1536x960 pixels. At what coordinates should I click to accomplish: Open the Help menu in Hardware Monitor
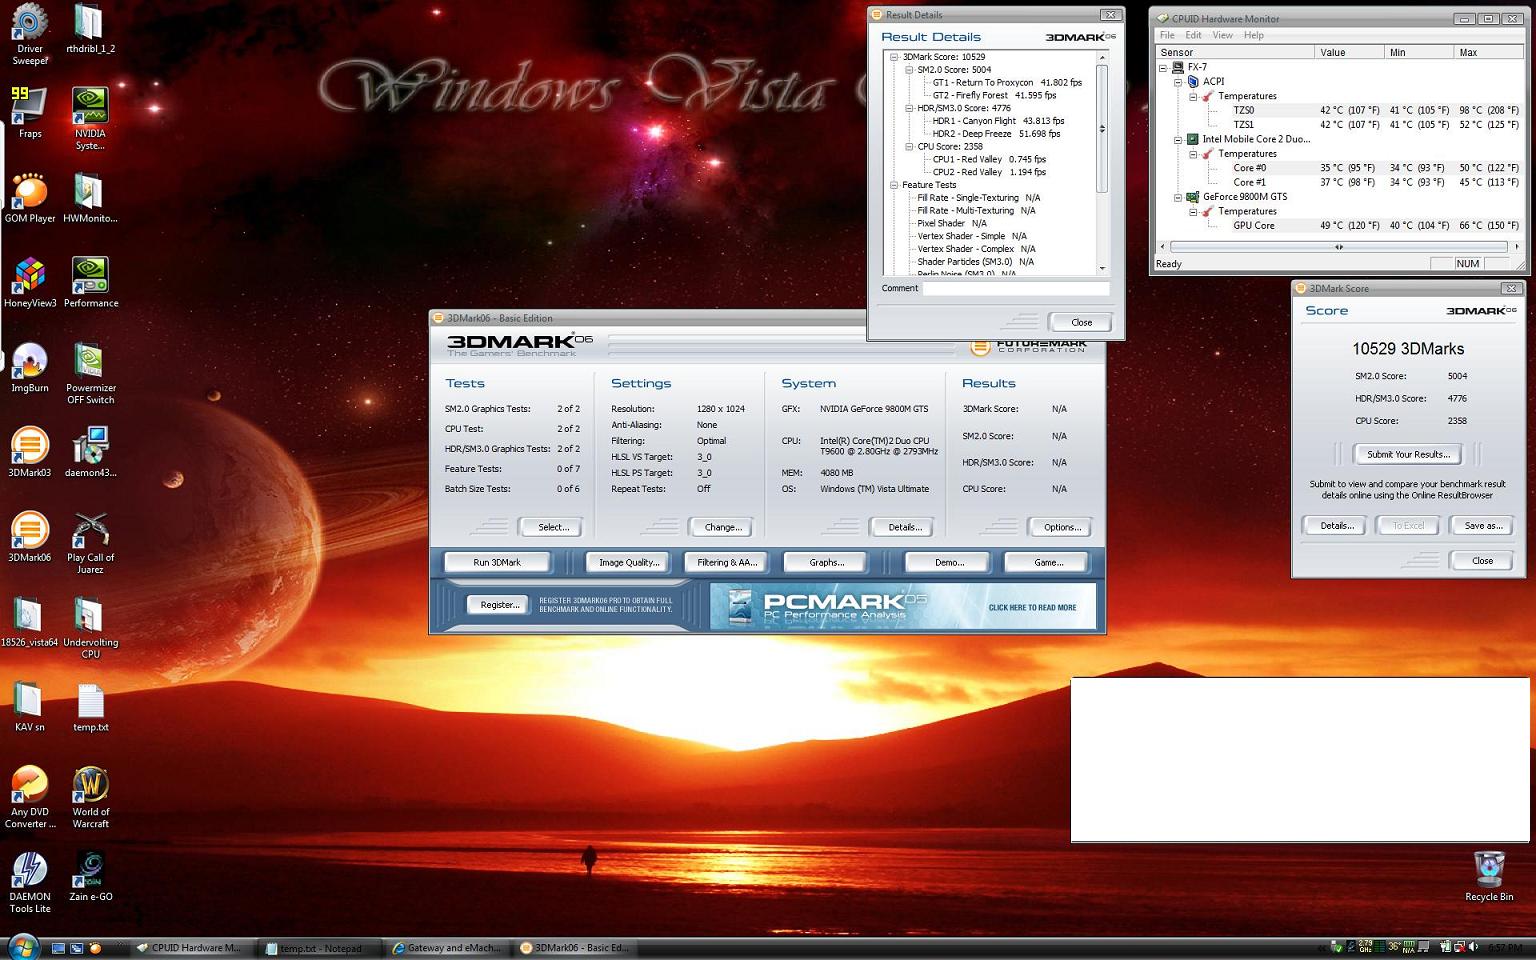(x=1253, y=35)
